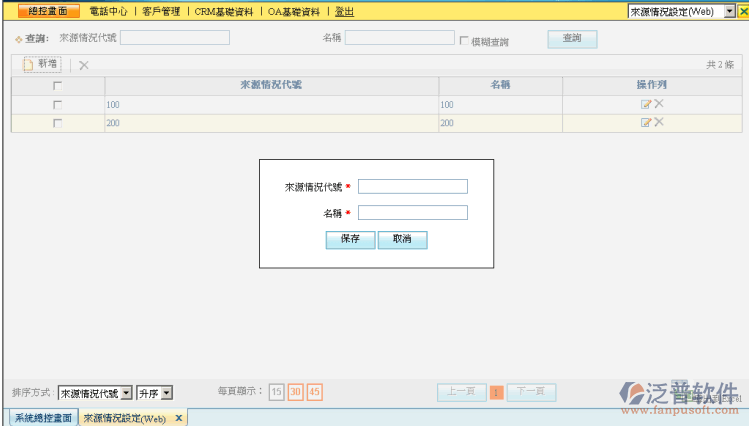Click the edit icon for row 100
The image size is (749, 426).
point(646,104)
